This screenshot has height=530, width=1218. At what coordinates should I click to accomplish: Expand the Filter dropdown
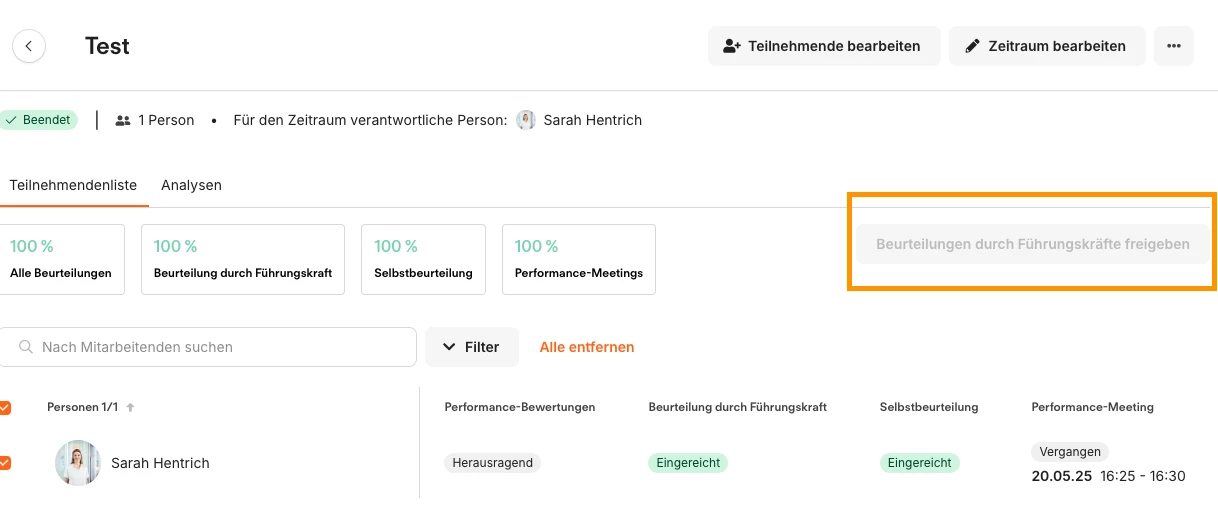[x=472, y=347]
